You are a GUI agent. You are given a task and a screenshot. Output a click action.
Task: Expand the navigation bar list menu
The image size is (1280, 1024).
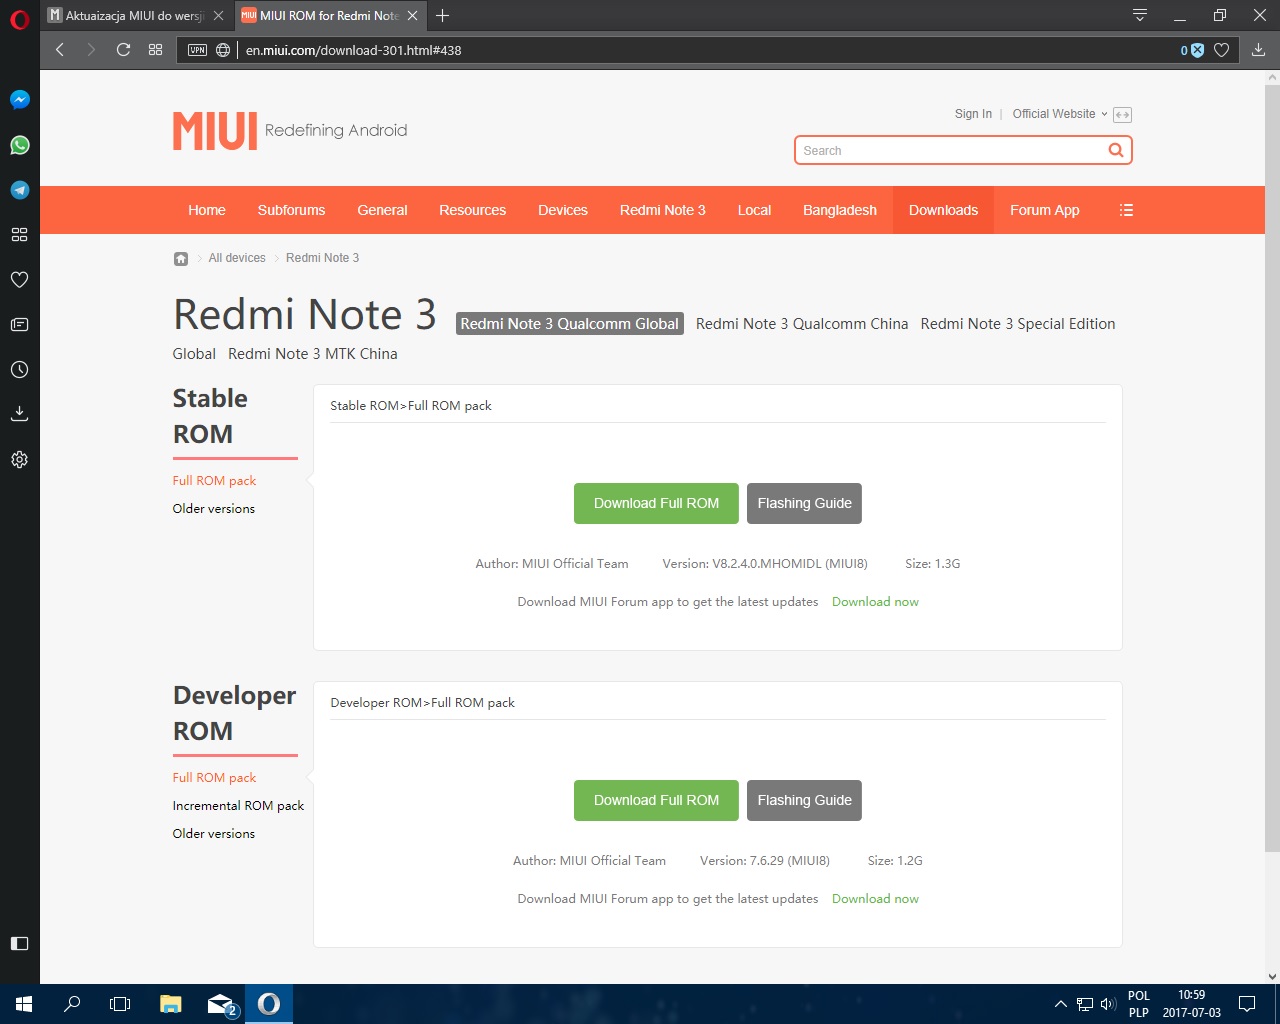1126,210
